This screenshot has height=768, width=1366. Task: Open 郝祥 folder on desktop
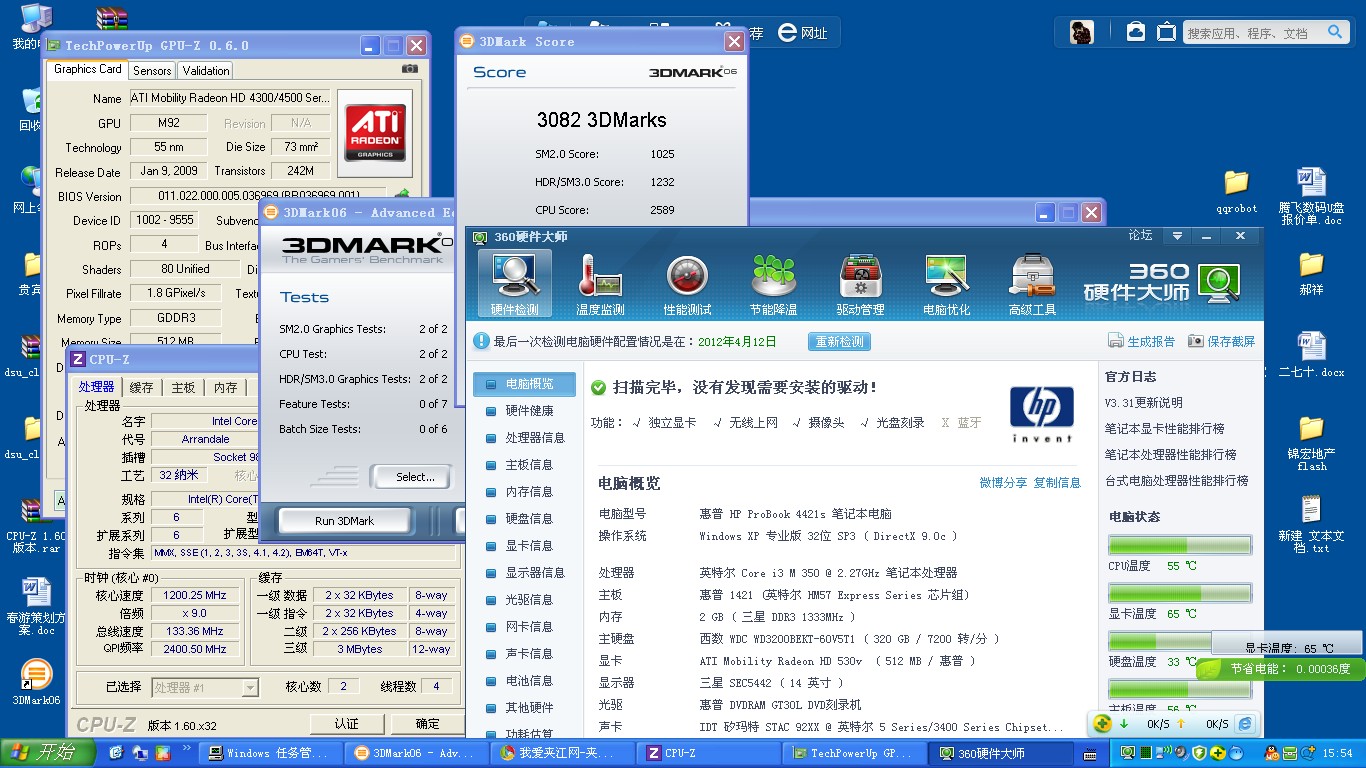1311,272
